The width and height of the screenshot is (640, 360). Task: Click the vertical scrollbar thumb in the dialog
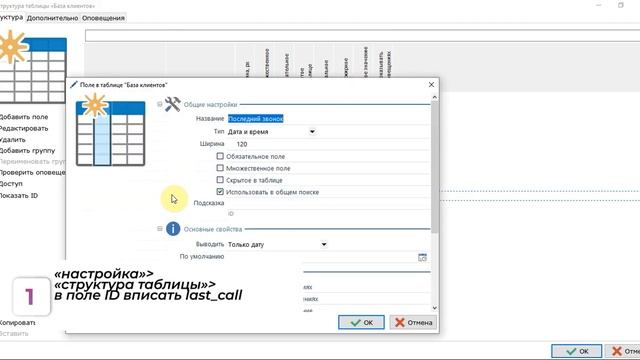click(434, 167)
